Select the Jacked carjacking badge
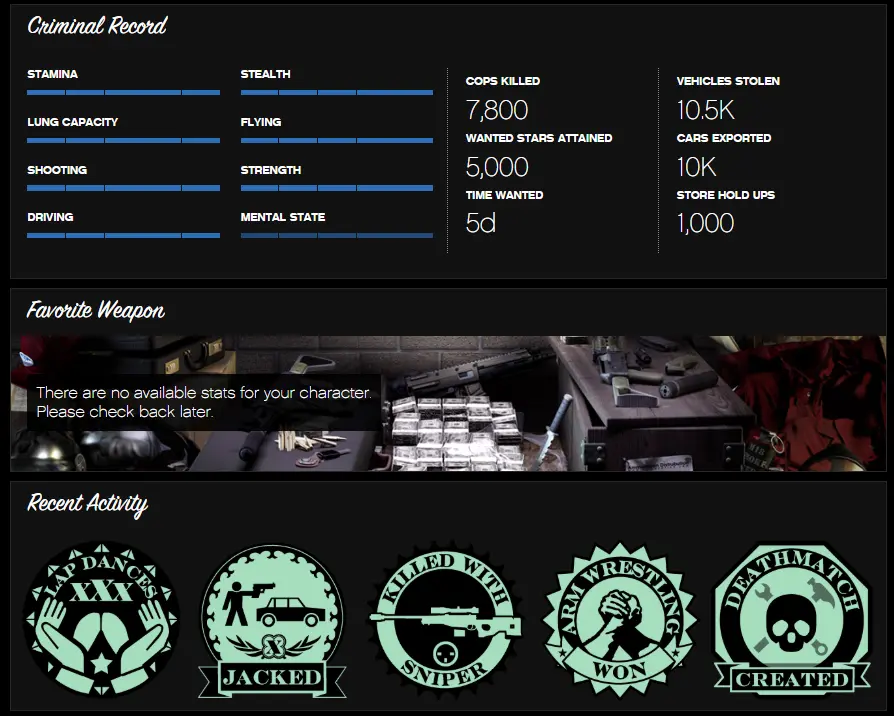 click(272, 620)
